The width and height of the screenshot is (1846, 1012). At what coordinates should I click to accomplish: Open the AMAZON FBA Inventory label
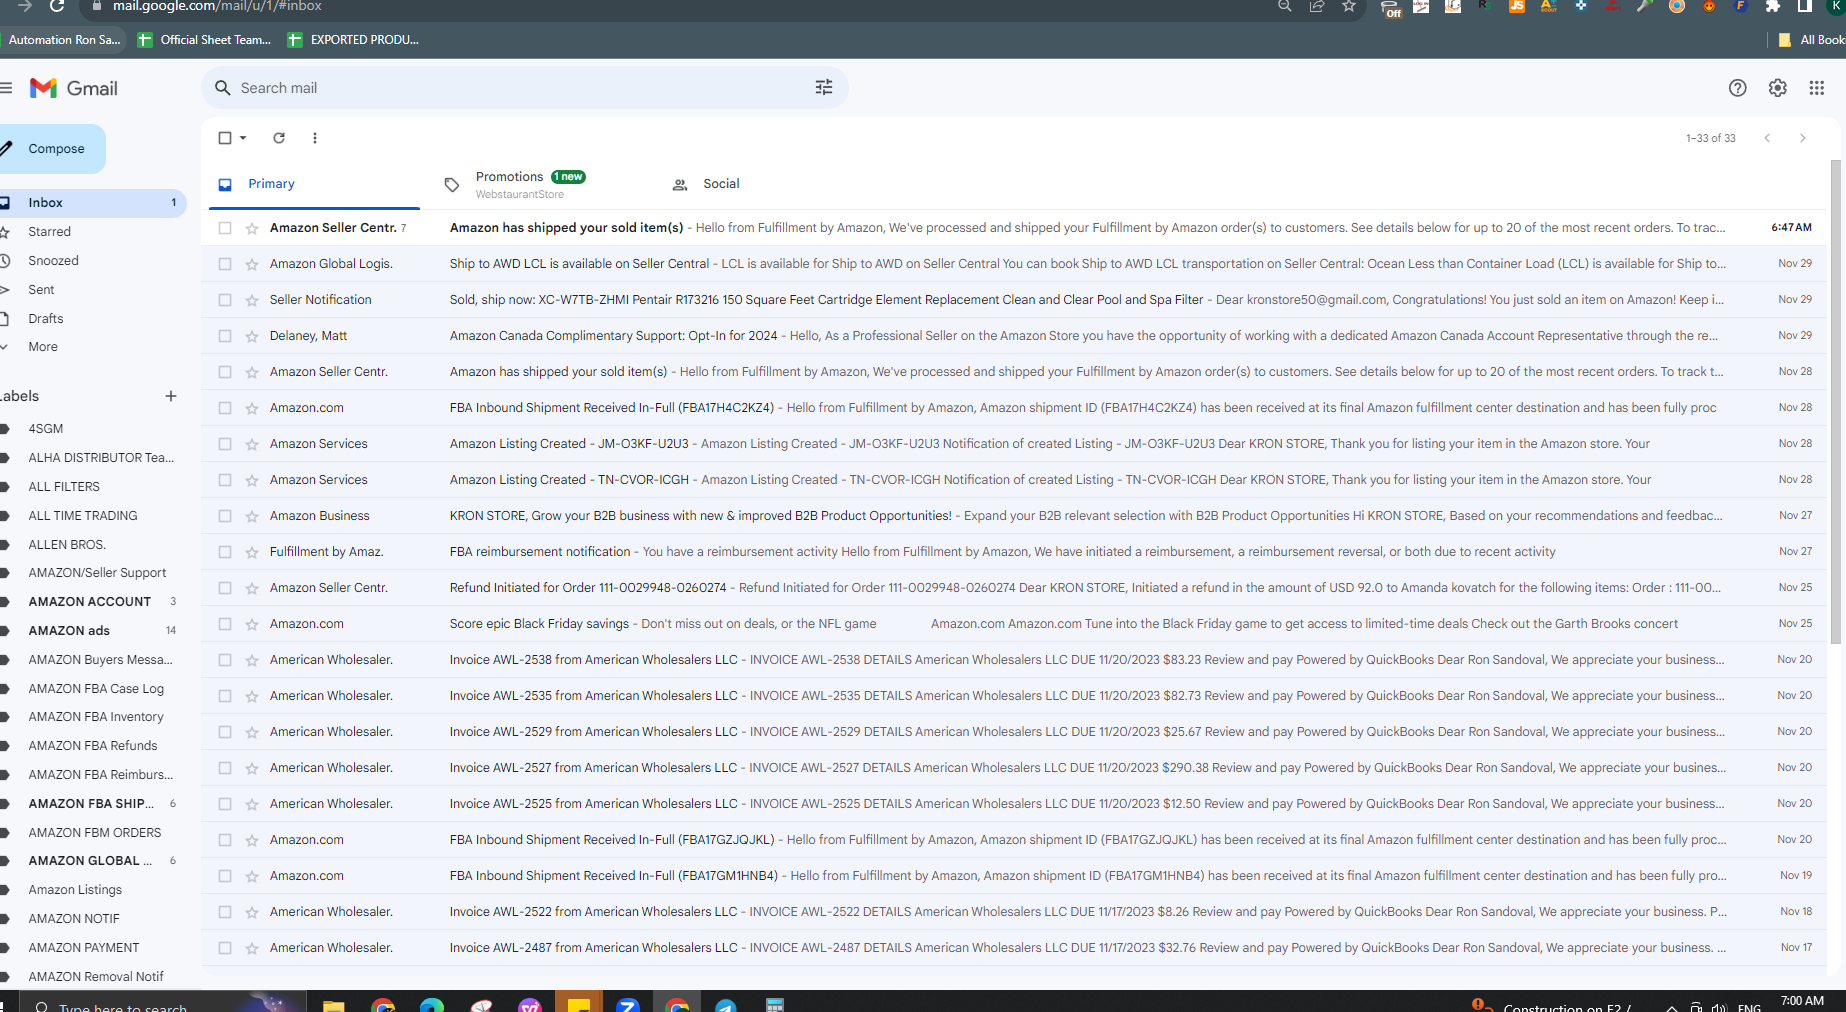[x=96, y=717]
